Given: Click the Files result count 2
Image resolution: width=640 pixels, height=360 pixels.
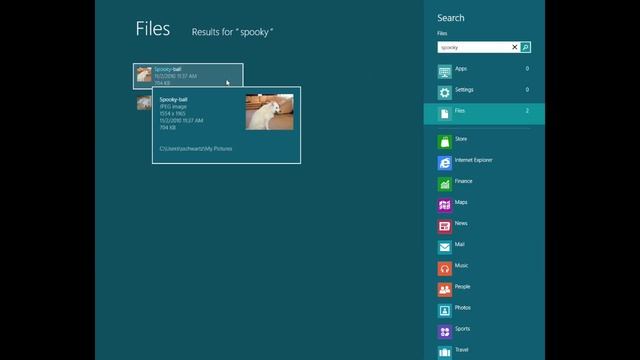Looking at the screenshot, I should coord(527,111).
